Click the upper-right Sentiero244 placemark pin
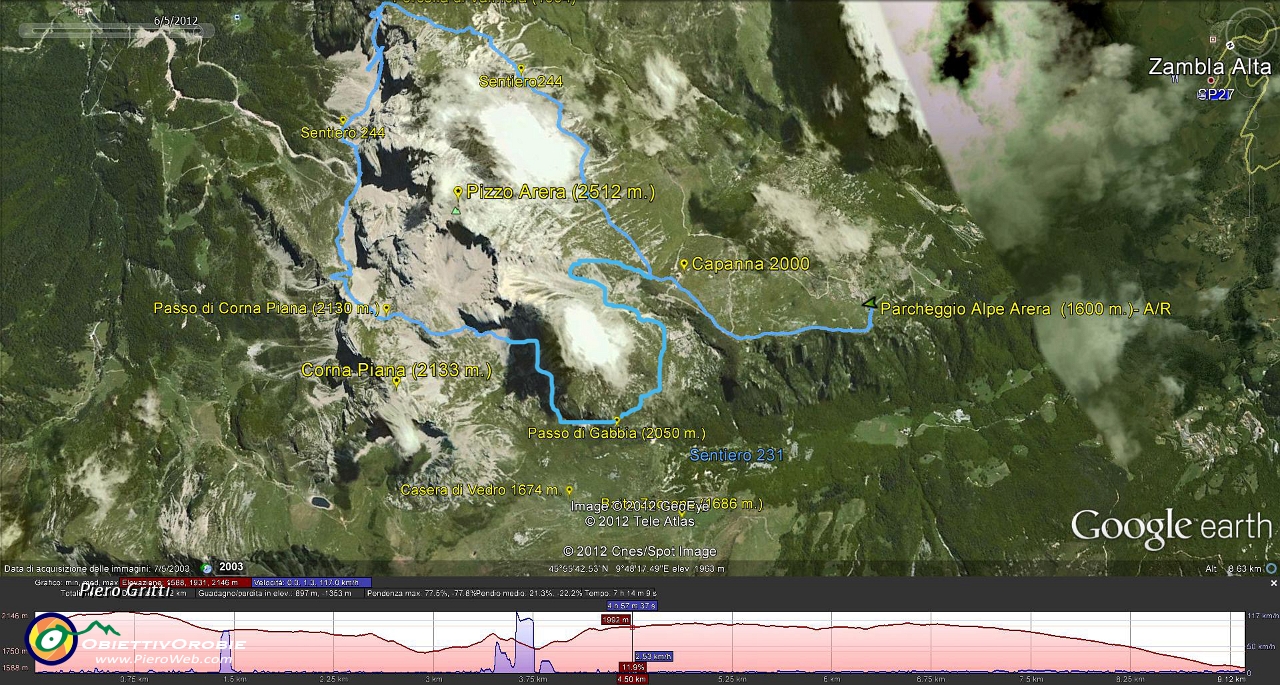This screenshot has width=1280, height=685. point(521,68)
